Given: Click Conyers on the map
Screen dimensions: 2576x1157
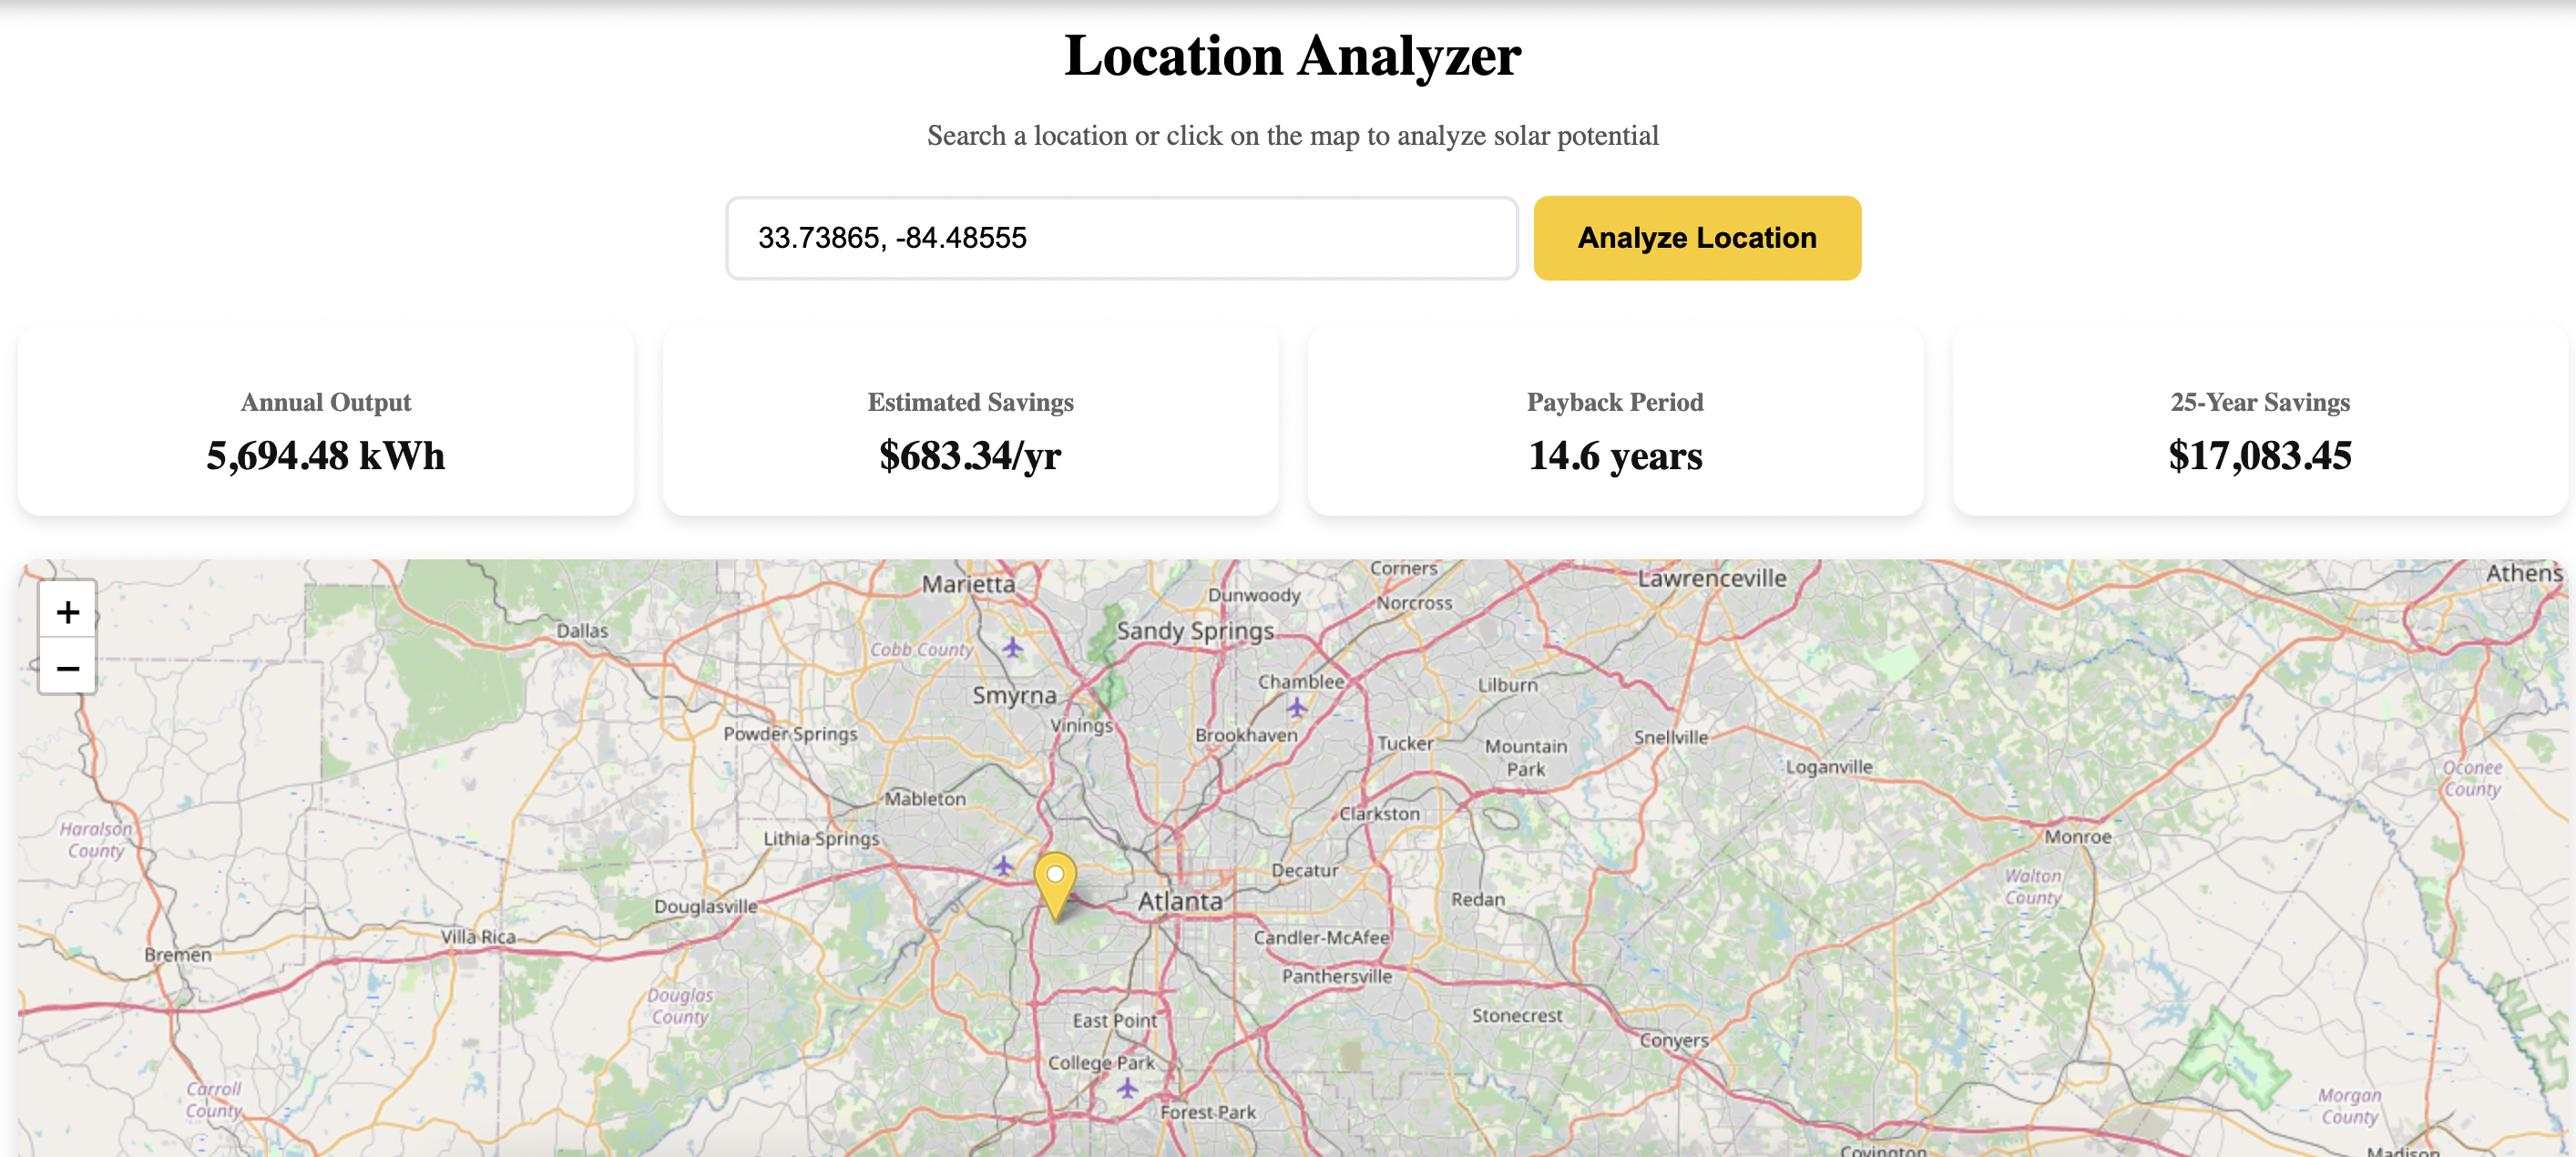Looking at the screenshot, I should coord(1673,1040).
